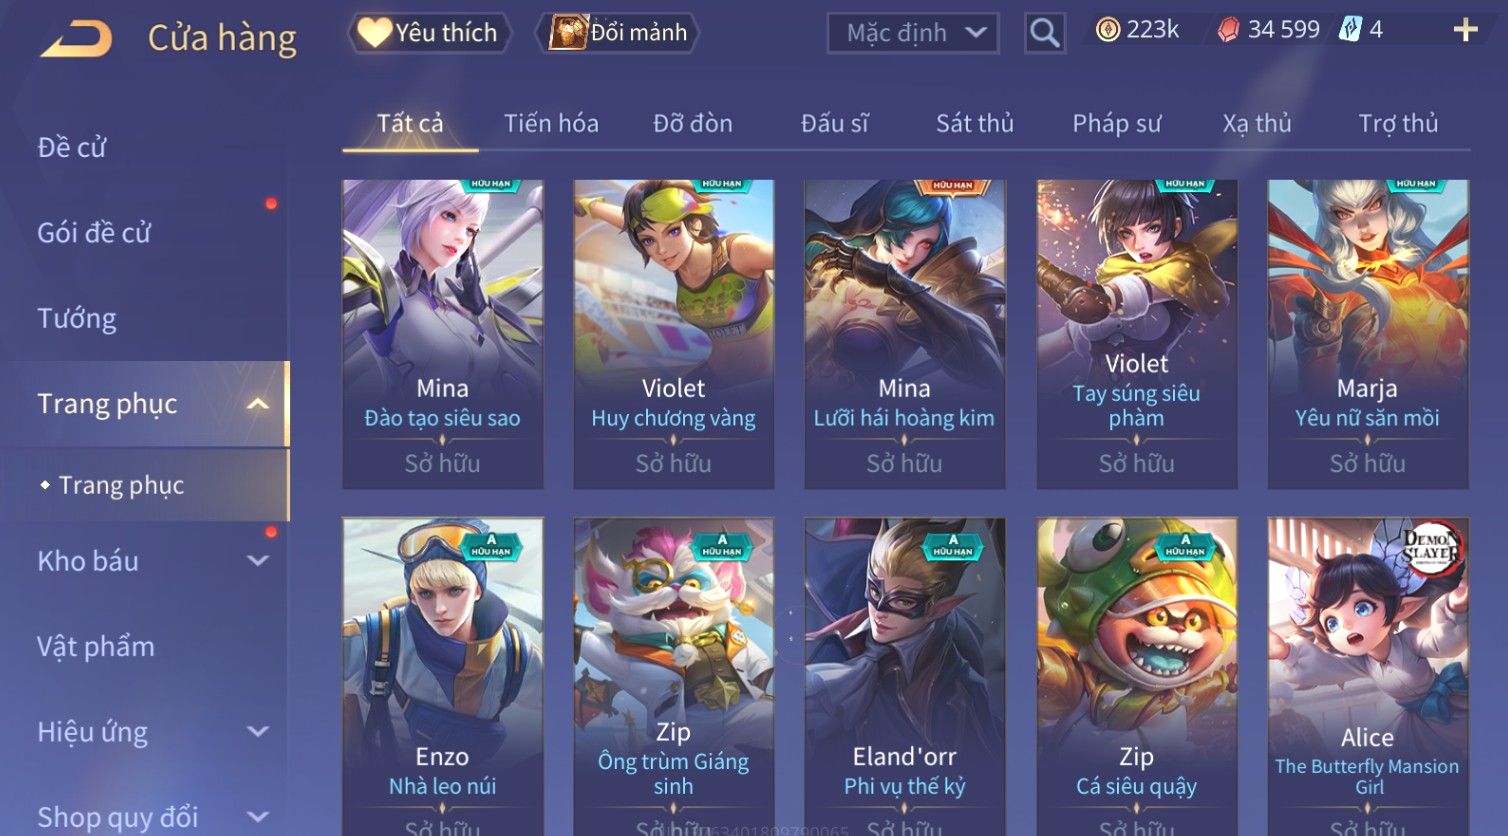Tap the gold coin balance icon
The width and height of the screenshot is (1508, 836).
point(1107,30)
